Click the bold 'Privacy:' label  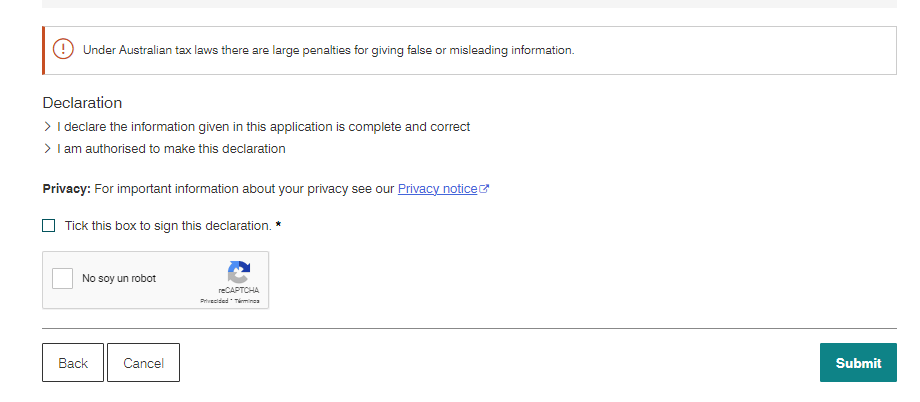(66, 188)
